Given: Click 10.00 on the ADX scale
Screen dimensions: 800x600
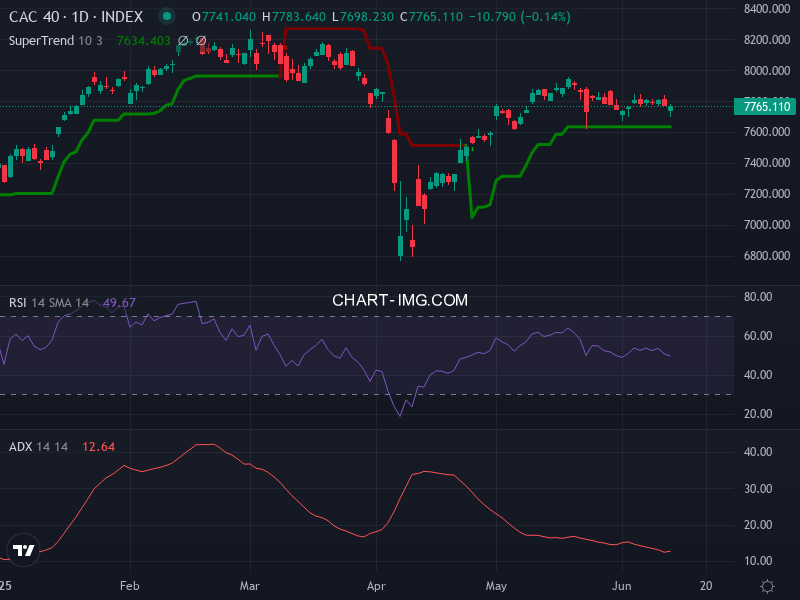Looking at the screenshot, I should (x=758, y=561).
